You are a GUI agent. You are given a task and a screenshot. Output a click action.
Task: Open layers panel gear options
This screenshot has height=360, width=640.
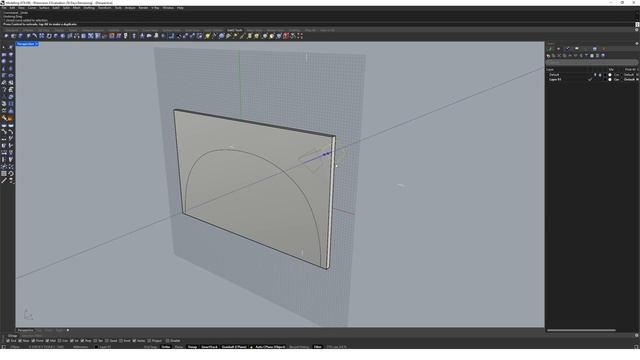pos(637,43)
